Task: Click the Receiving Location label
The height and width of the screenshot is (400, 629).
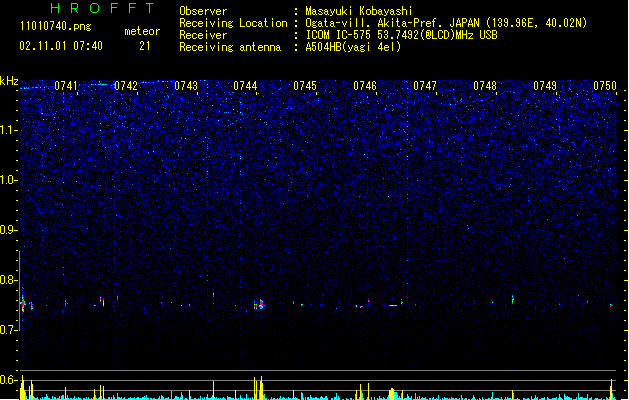Action: pyautogui.click(x=233, y=23)
